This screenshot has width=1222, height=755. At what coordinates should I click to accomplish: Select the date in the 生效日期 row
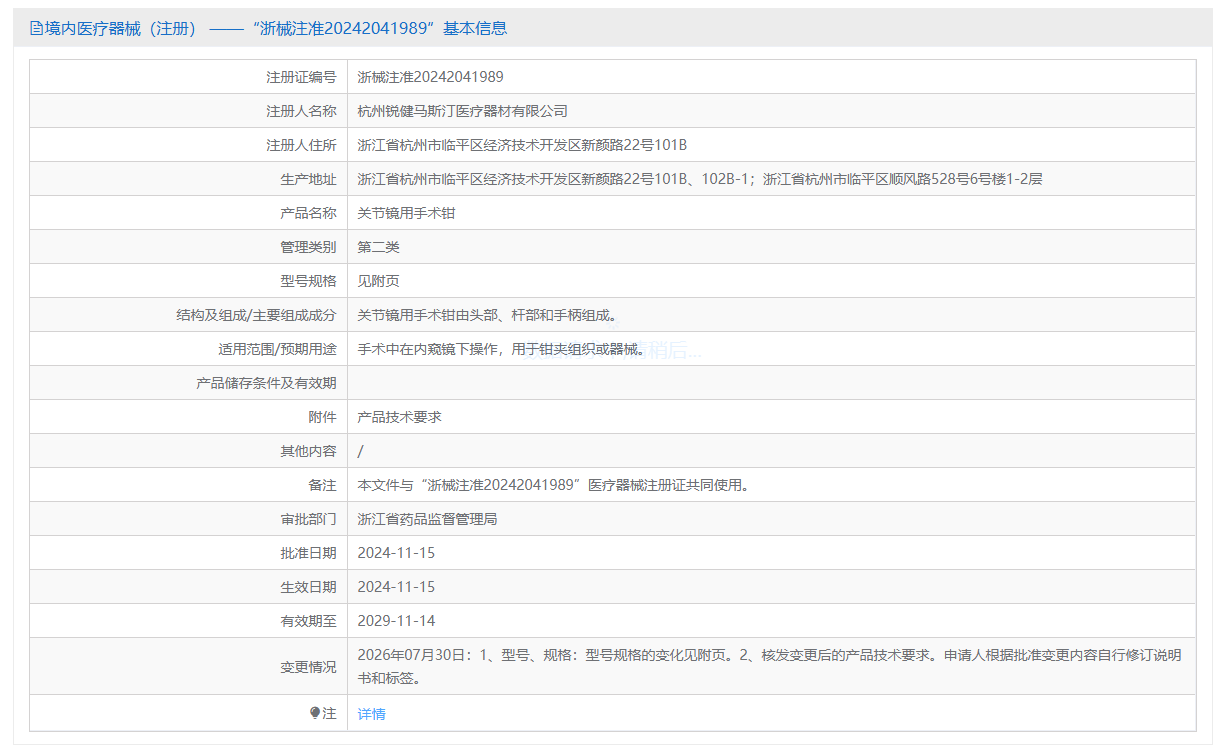(x=397, y=587)
